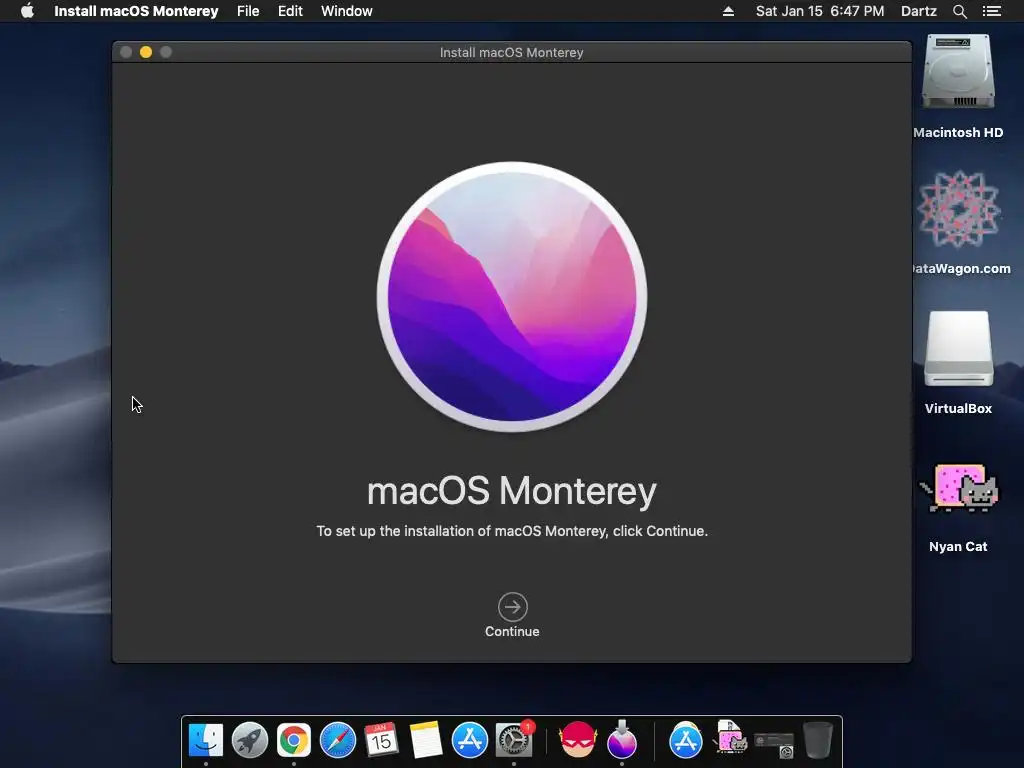The width and height of the screenshot is (1024, 768).
Task: Click the Dartz user name in menu bar
Action: point(918,11)
